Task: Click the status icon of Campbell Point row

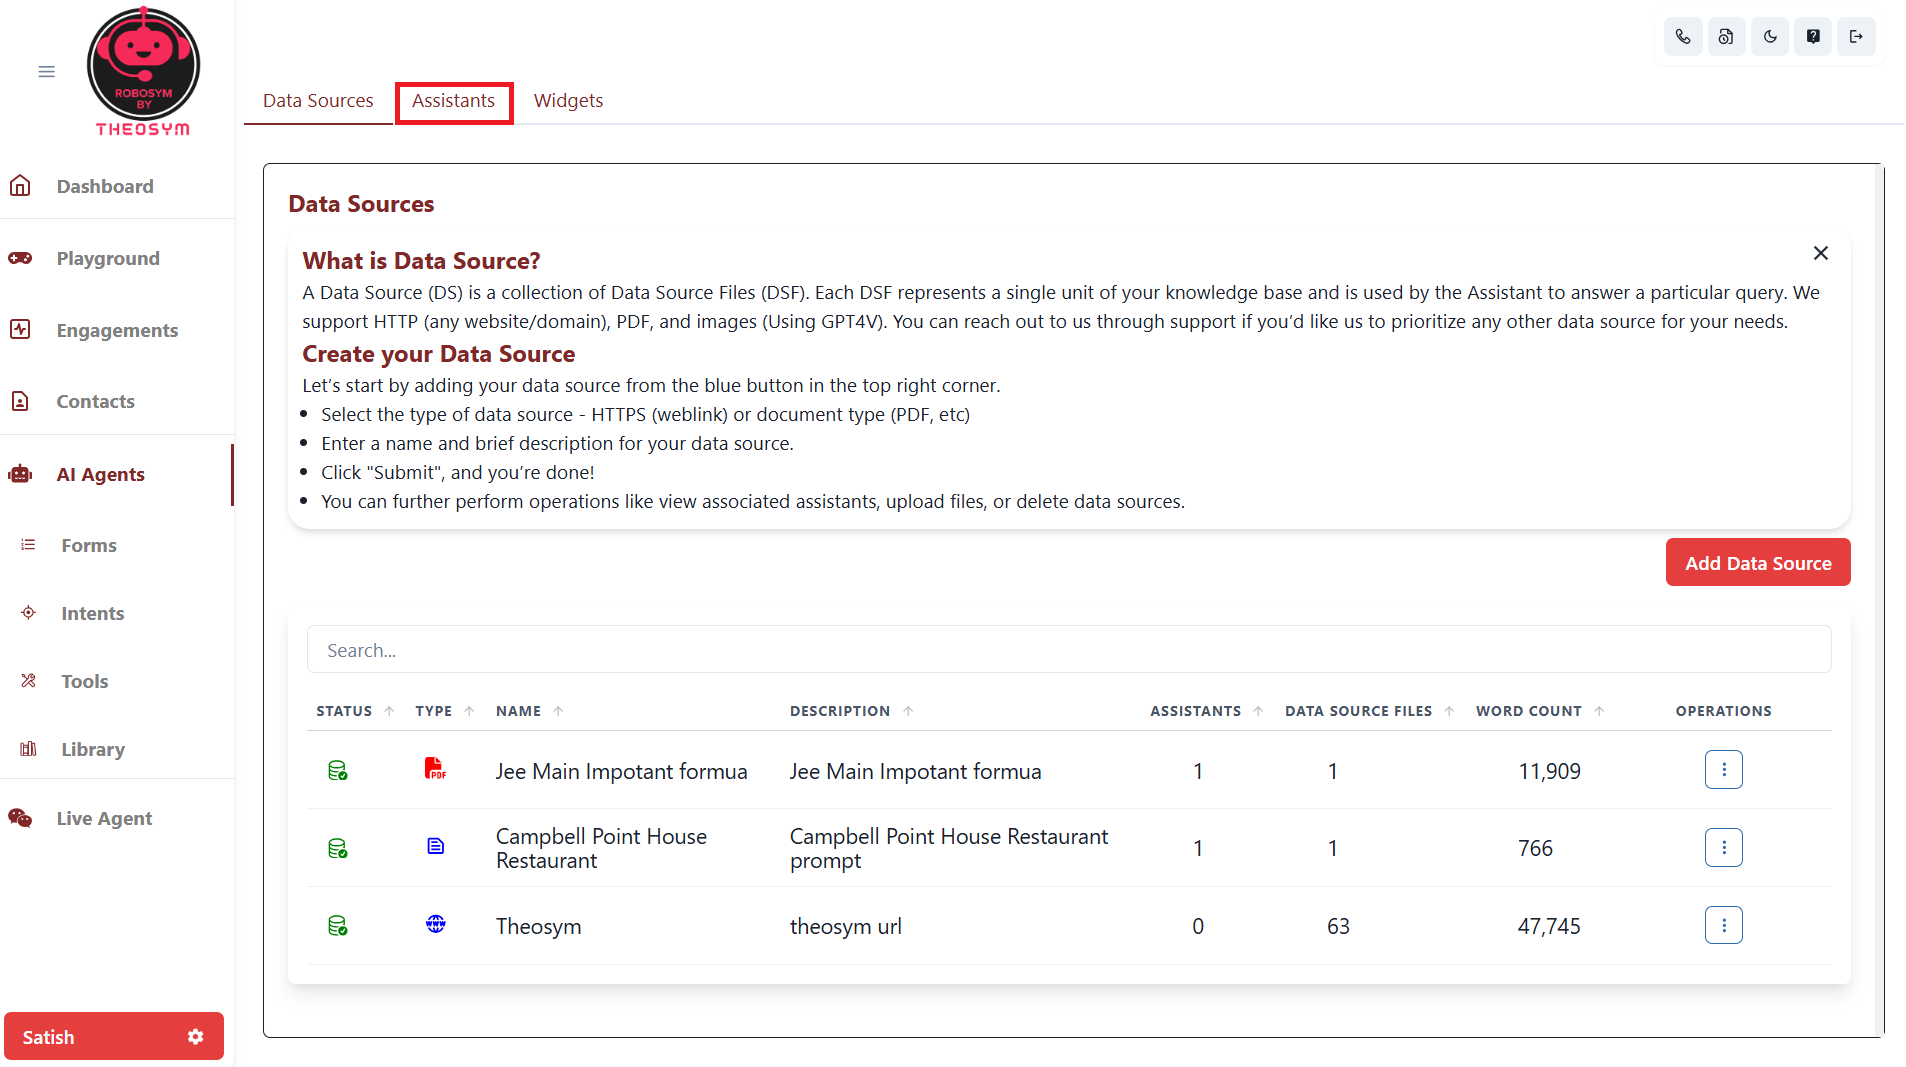Action: pyautogui.click(x=338, y=849)
